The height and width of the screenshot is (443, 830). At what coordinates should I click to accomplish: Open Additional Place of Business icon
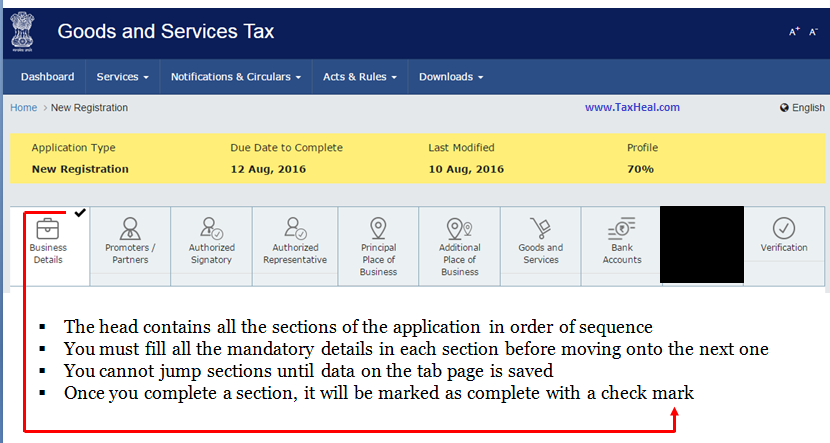point(459,227)
